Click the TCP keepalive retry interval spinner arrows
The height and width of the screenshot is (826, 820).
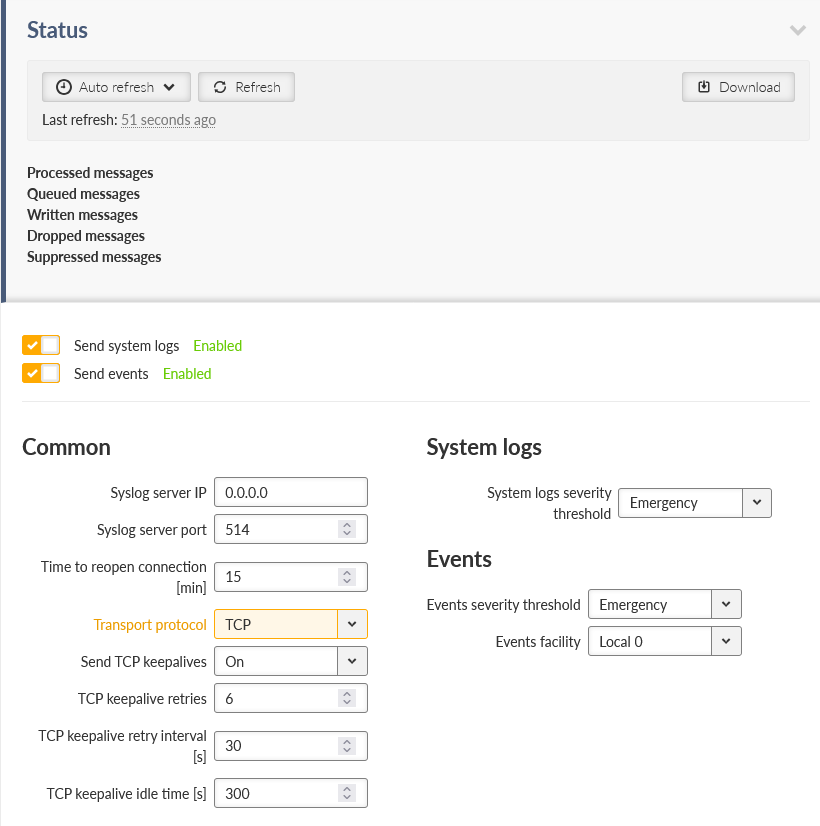point(347,746)
